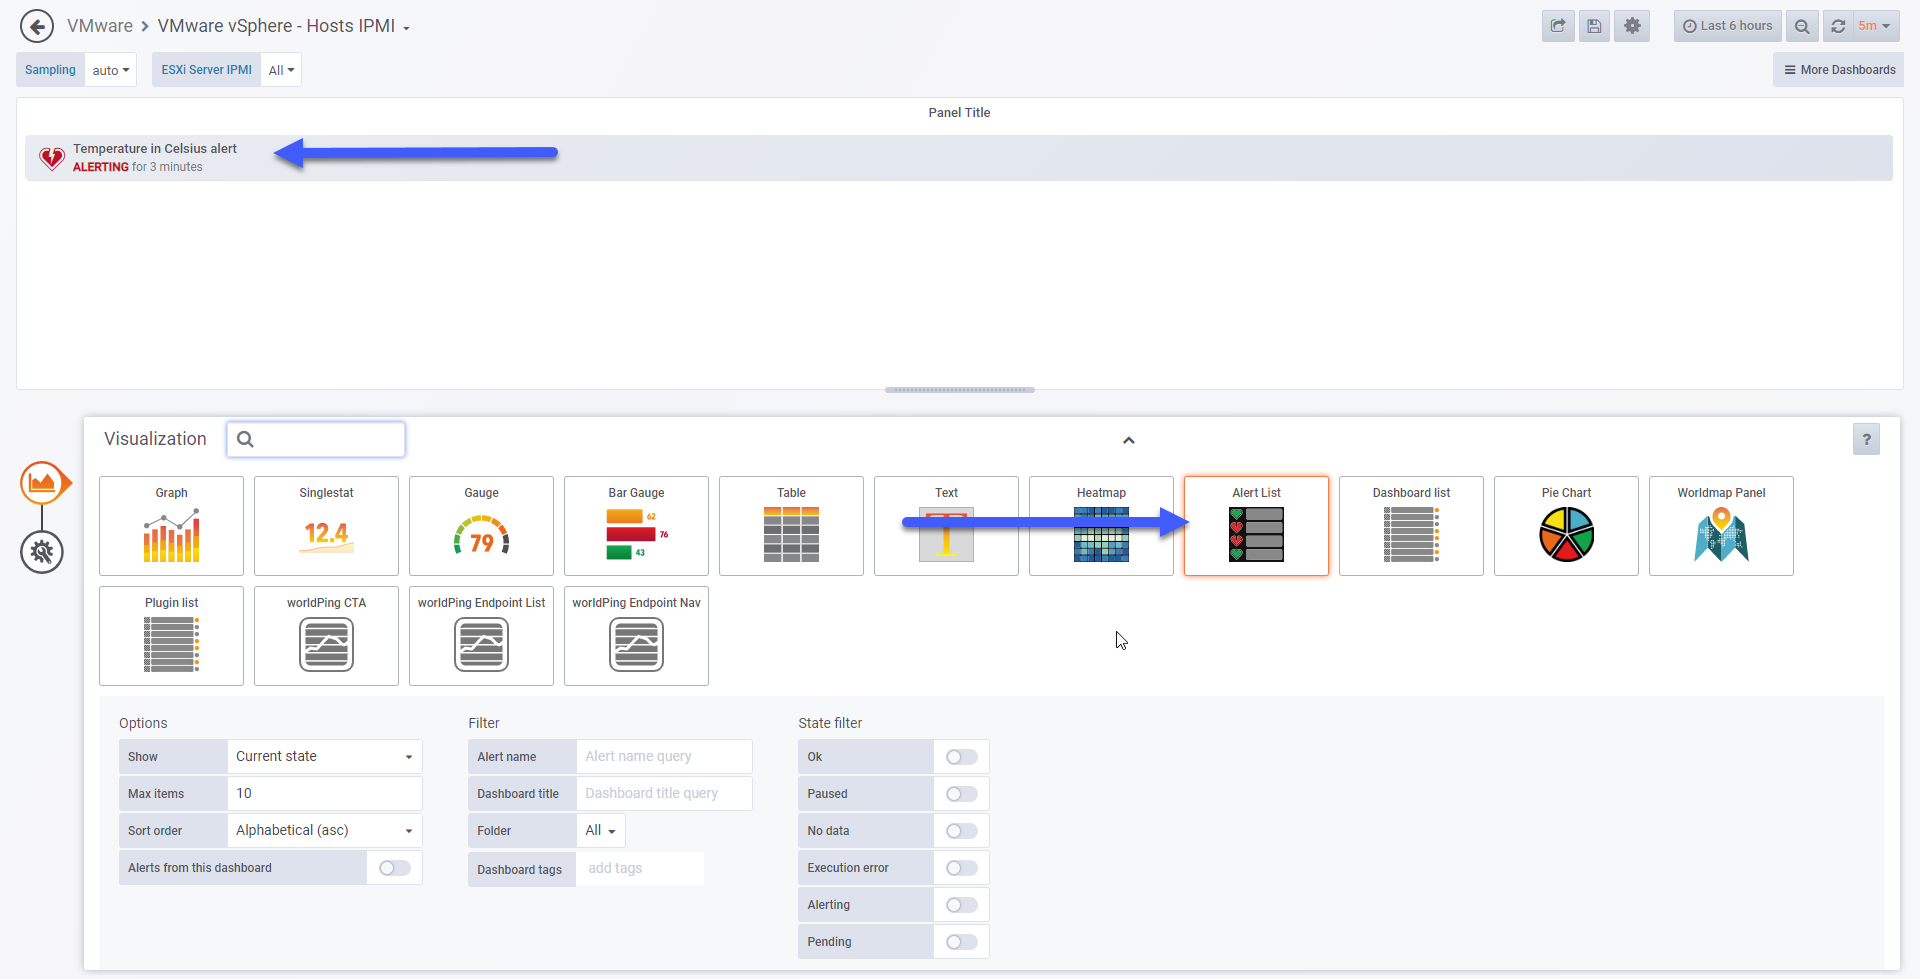The height and width of the screenshot is (979, 1920).
Task: Collapse the Visualization picker with chevron
Action: 1128,440
